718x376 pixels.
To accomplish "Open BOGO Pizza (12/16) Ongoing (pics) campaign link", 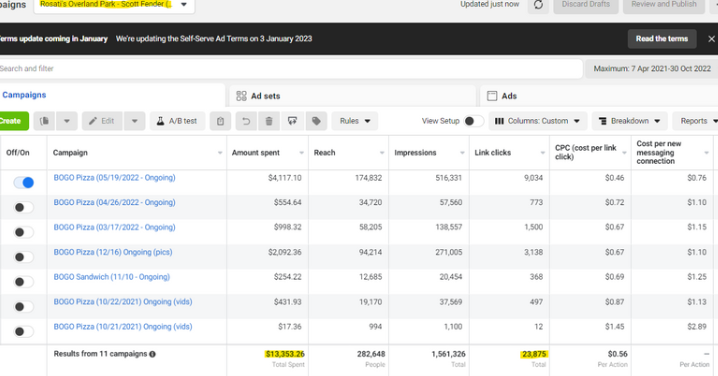I will 113,252.
